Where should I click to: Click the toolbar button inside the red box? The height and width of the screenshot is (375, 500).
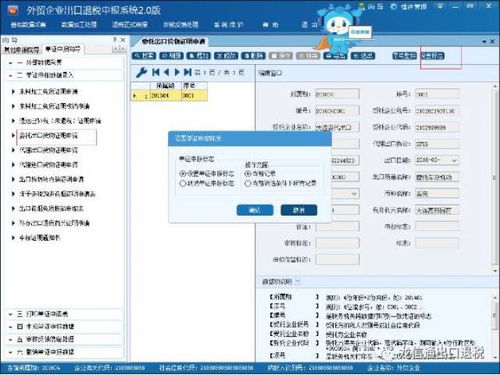[433, 56]
